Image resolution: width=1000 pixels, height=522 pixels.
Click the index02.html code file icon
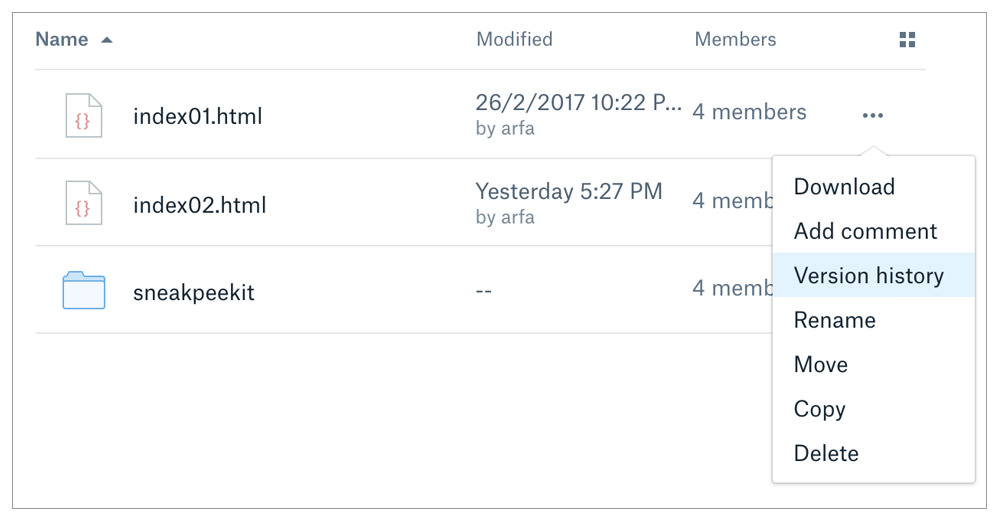(x=84, y=204)
